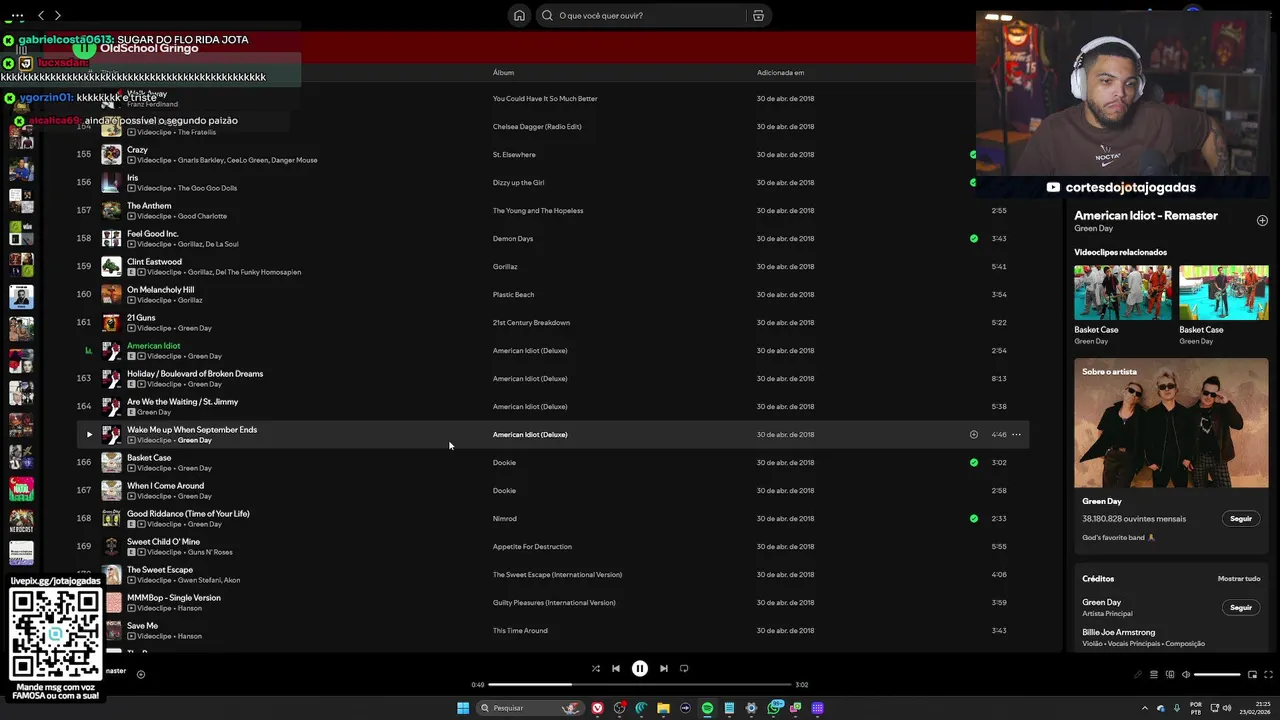Image resolution: width=1280 pixels, height=720 pixels.
Task: Select the playing song American Idiot
Action: (153, 345)
